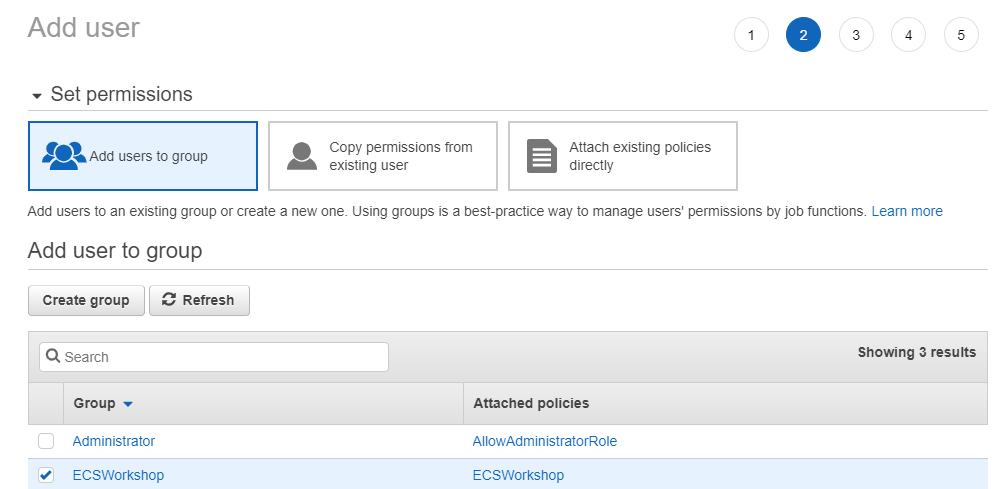995x489 pixels.
Task: Click the Refresh circular arrows icon
Action: (169, 300)
